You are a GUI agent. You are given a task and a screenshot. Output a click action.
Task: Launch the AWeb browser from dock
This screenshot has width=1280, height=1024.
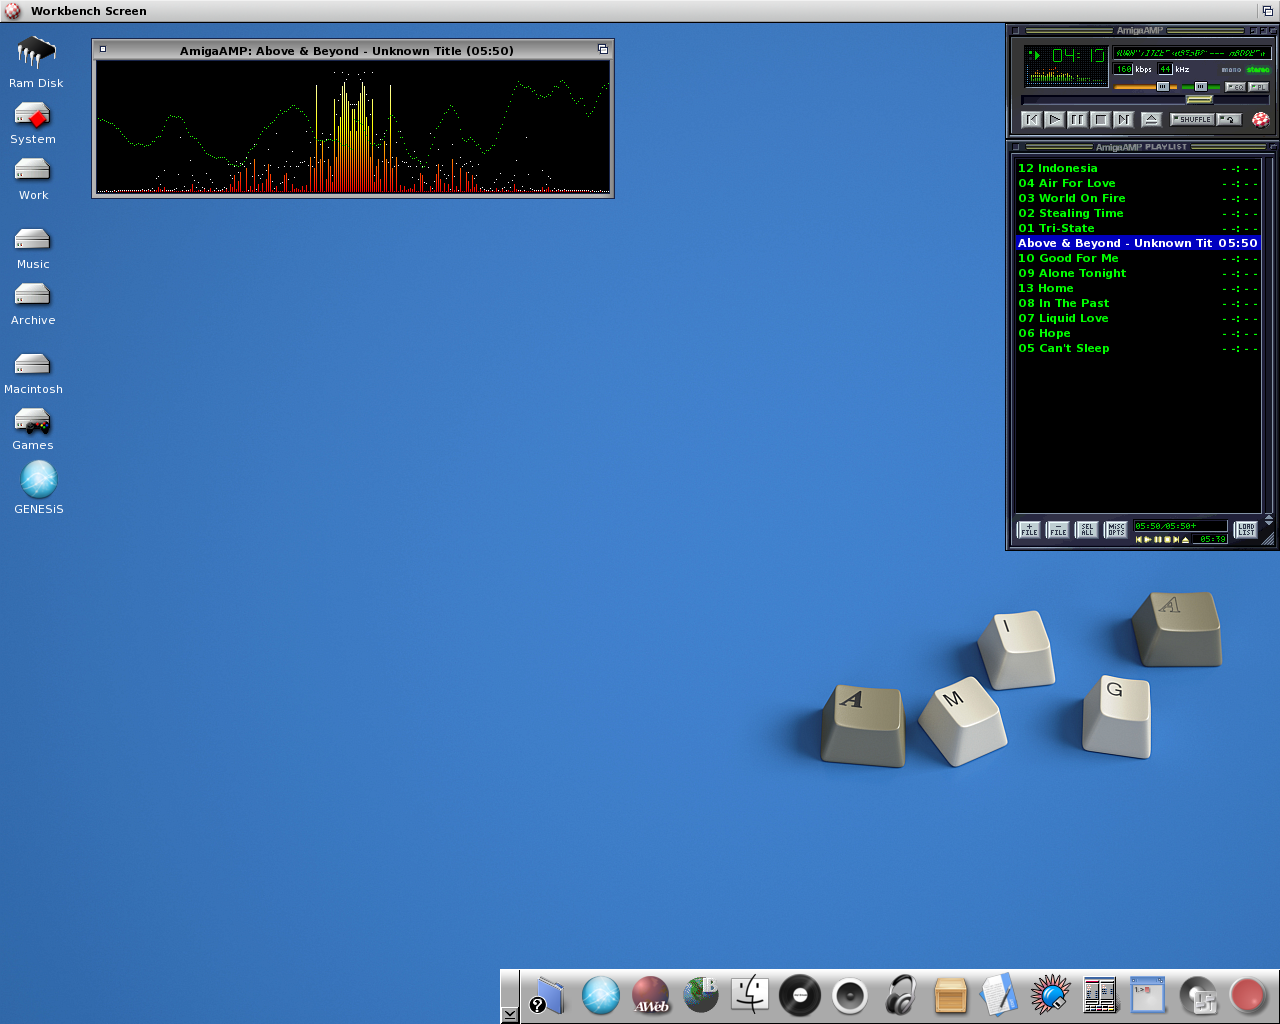click(x=651, y=996)
